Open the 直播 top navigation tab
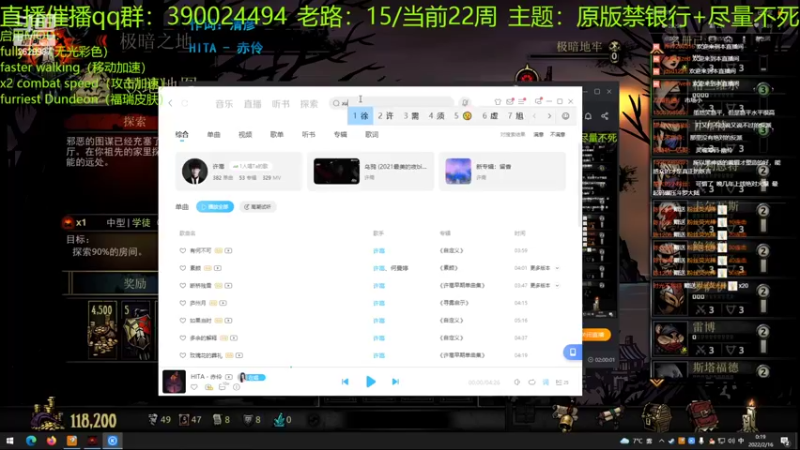This screenshot has width=800, height=450. tap(252, 104)
